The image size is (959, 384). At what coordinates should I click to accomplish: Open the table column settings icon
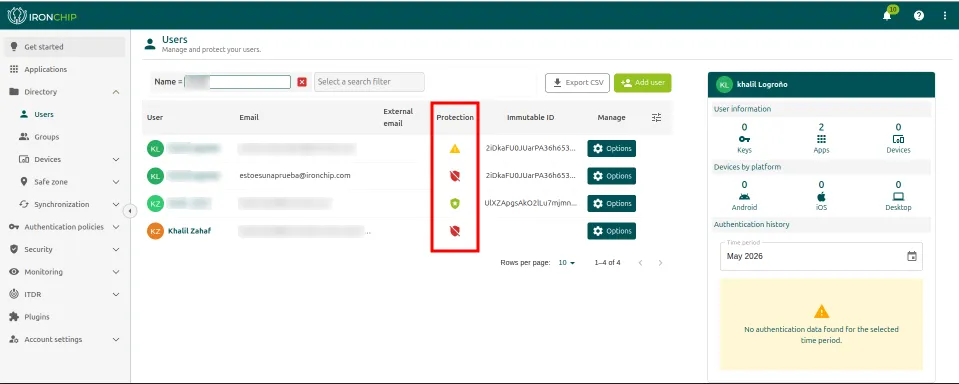pos(656,117)
